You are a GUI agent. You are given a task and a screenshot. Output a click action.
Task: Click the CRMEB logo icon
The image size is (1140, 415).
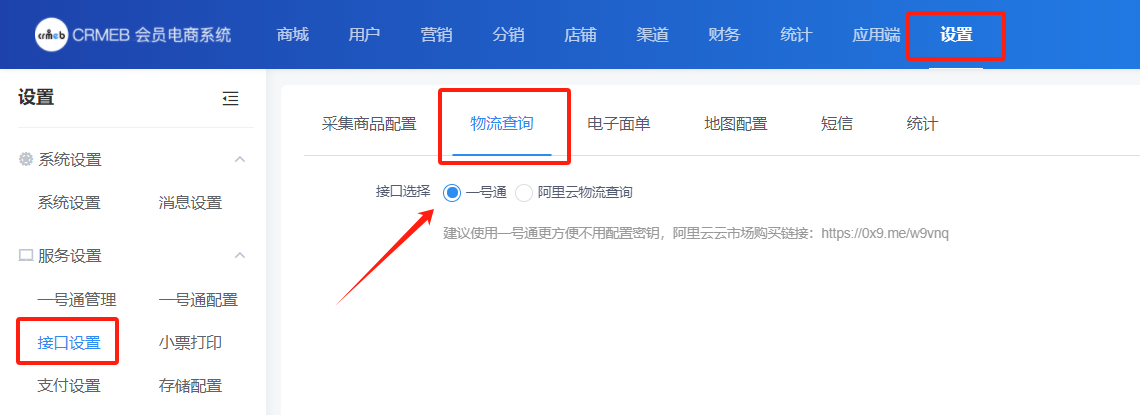(51, 35)
